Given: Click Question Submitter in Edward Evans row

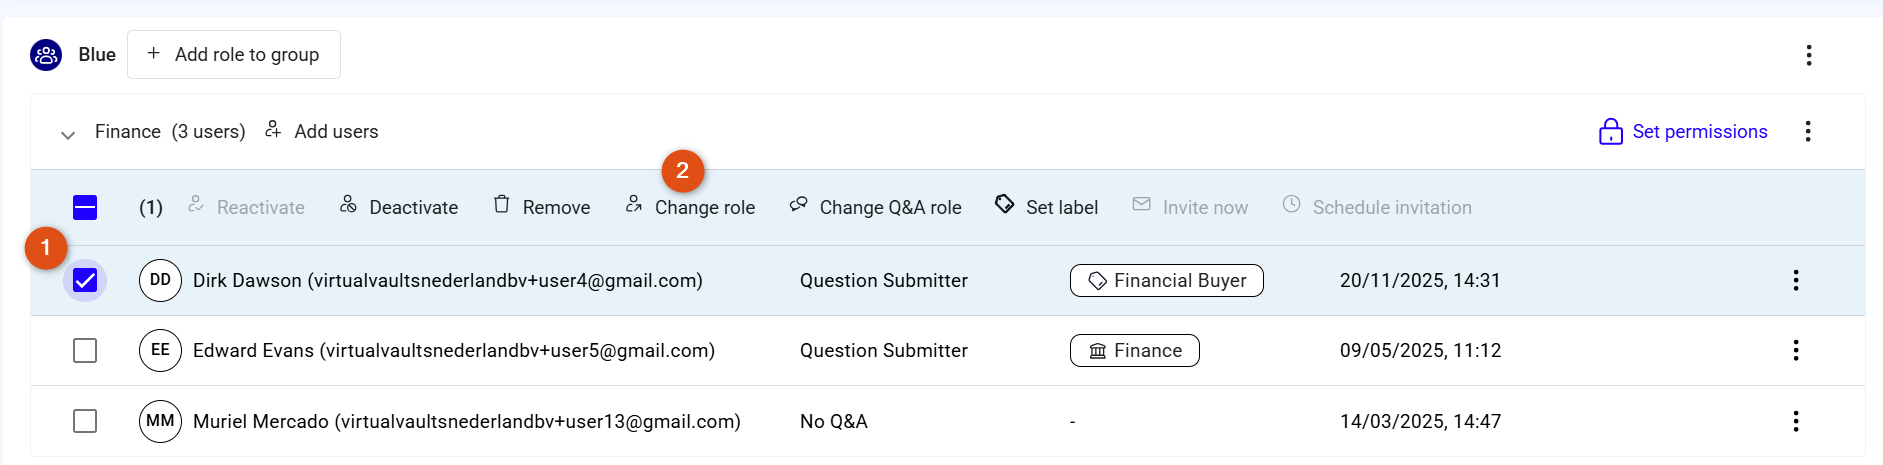Looking at the screenshot, I should (x=884, y=351).
